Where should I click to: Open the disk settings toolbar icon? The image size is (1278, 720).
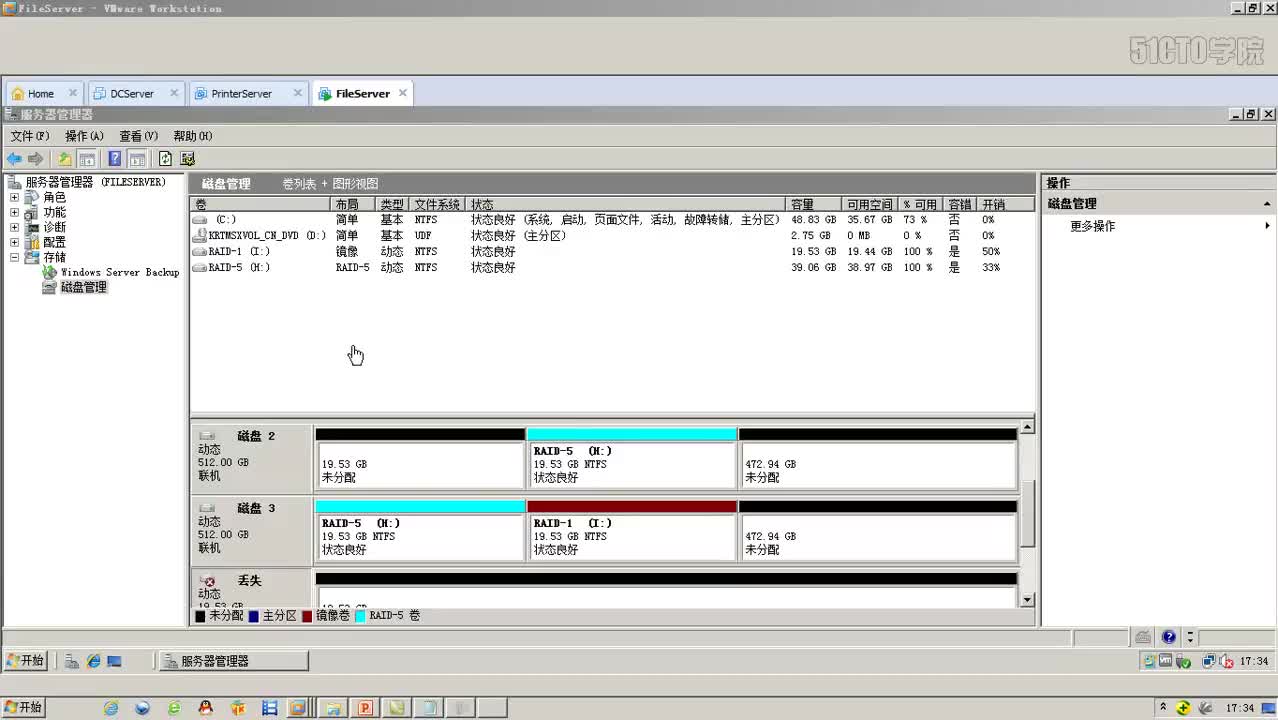[x=188, y=159]
